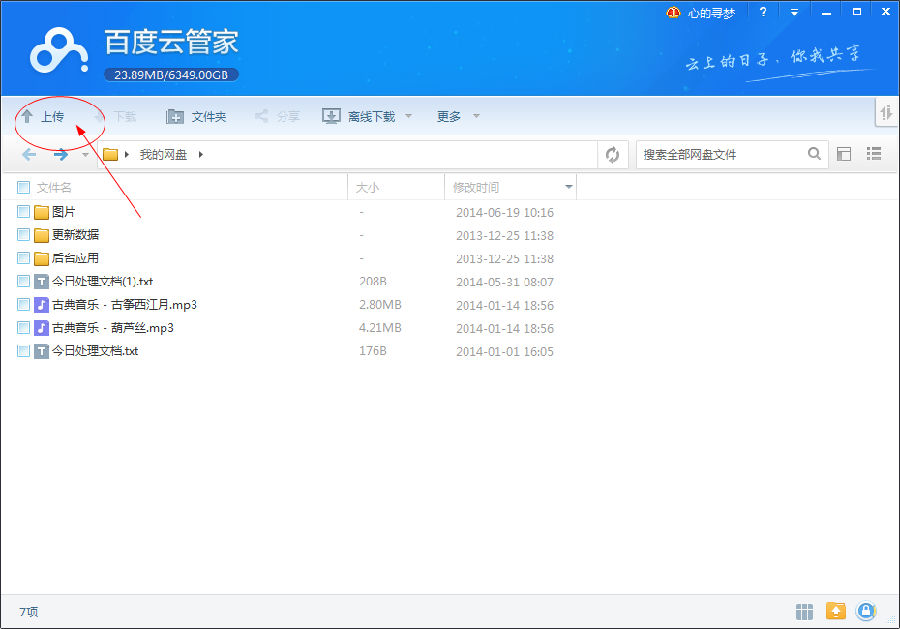
Task: Click the folder icon in the address bar
Action: pyautogui.click(x=110, y=154)
